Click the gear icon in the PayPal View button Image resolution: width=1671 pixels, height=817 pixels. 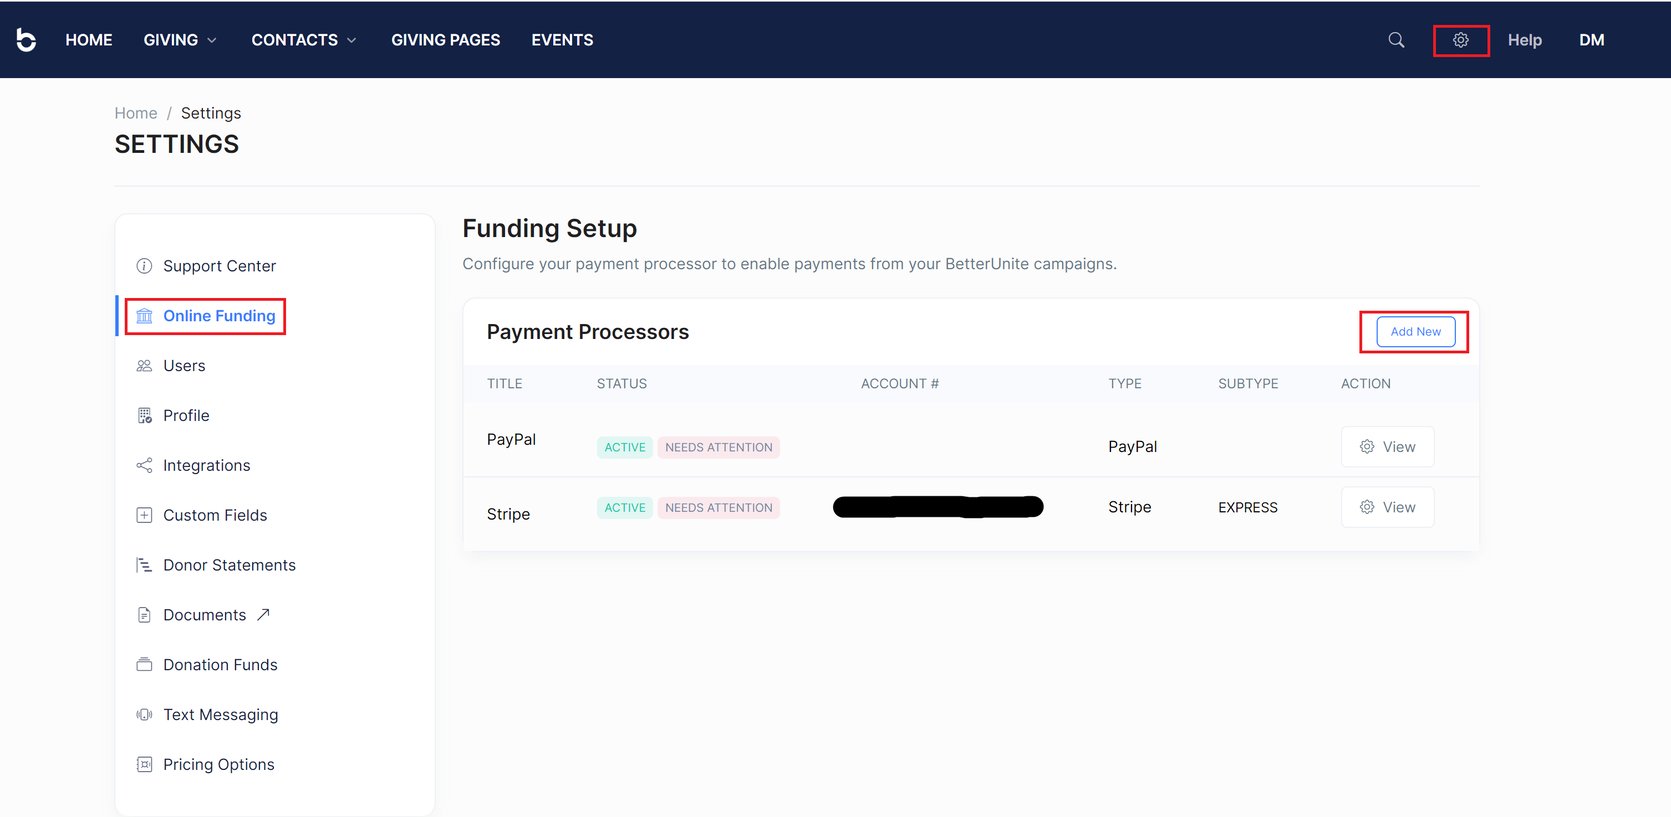(x=1367, y=447)
